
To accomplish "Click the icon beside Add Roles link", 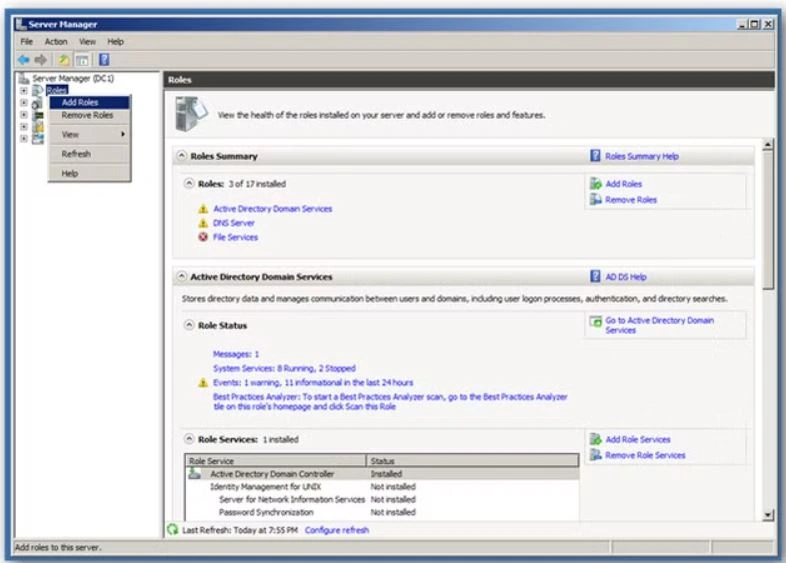I will tap(596, 184).
